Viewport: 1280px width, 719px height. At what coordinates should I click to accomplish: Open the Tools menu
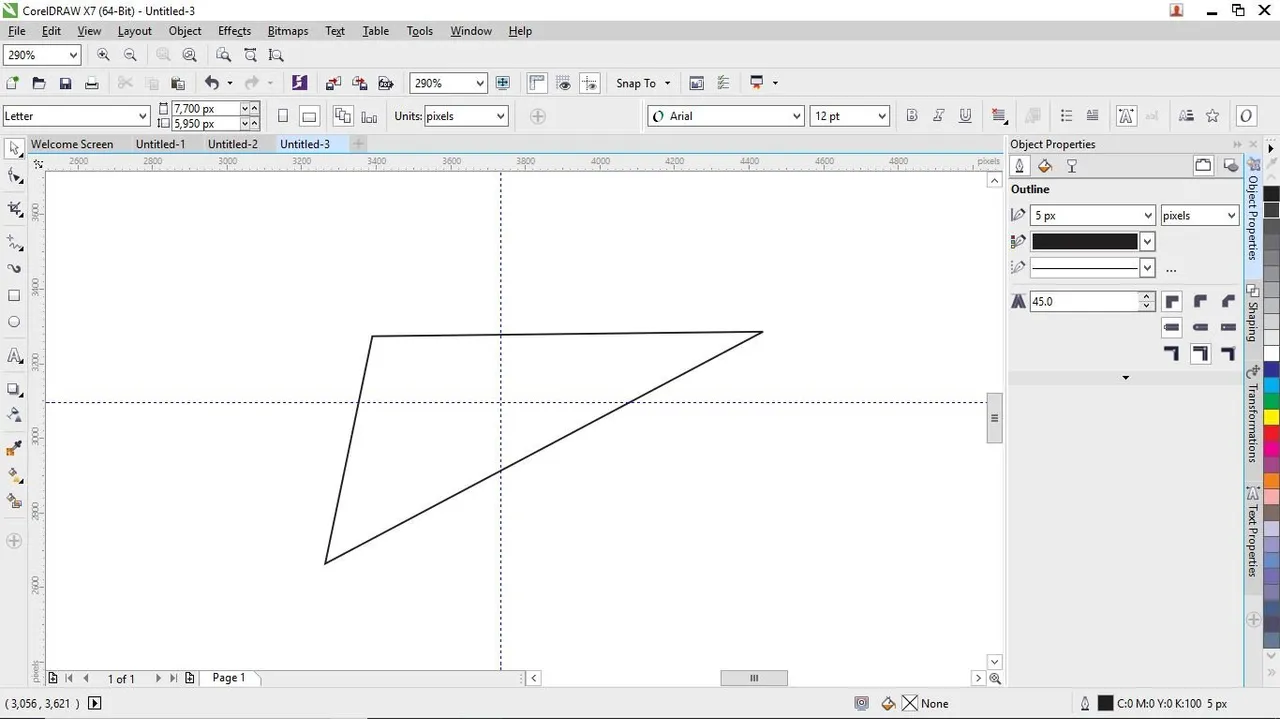[419, 31]
